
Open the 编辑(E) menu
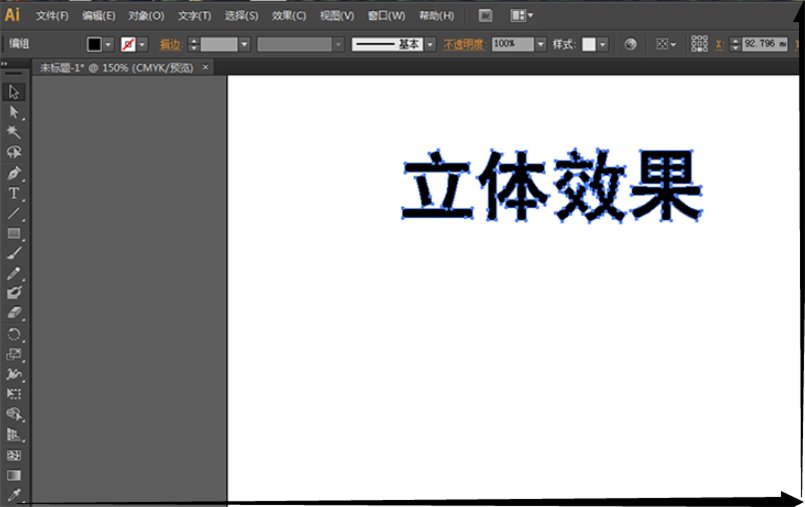tap(99, 16)
